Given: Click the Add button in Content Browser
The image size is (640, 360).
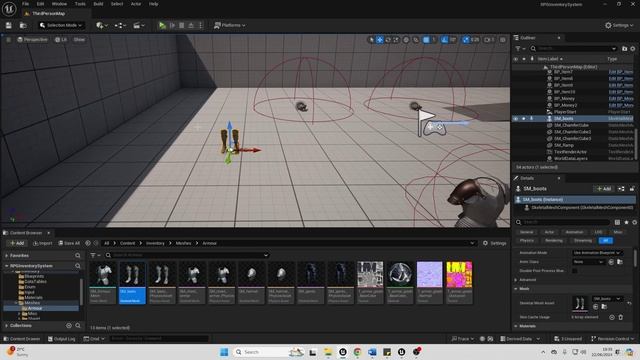Looking at the screenshot, I should click(17, 243).
